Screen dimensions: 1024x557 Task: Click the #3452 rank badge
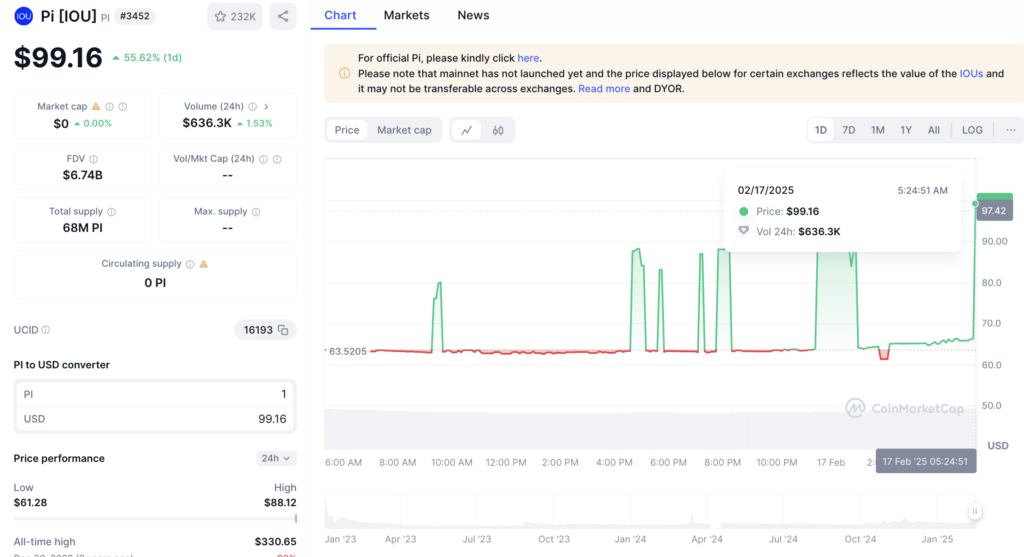135,16
